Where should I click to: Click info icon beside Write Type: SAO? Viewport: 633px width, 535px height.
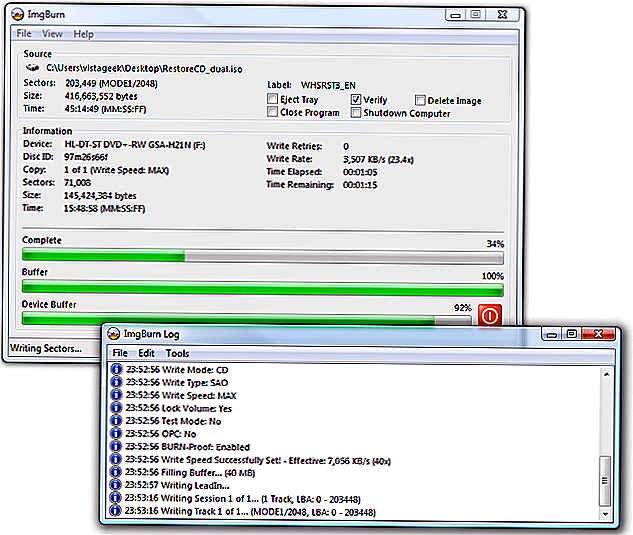pyautogui.click(x=116, y=382)
